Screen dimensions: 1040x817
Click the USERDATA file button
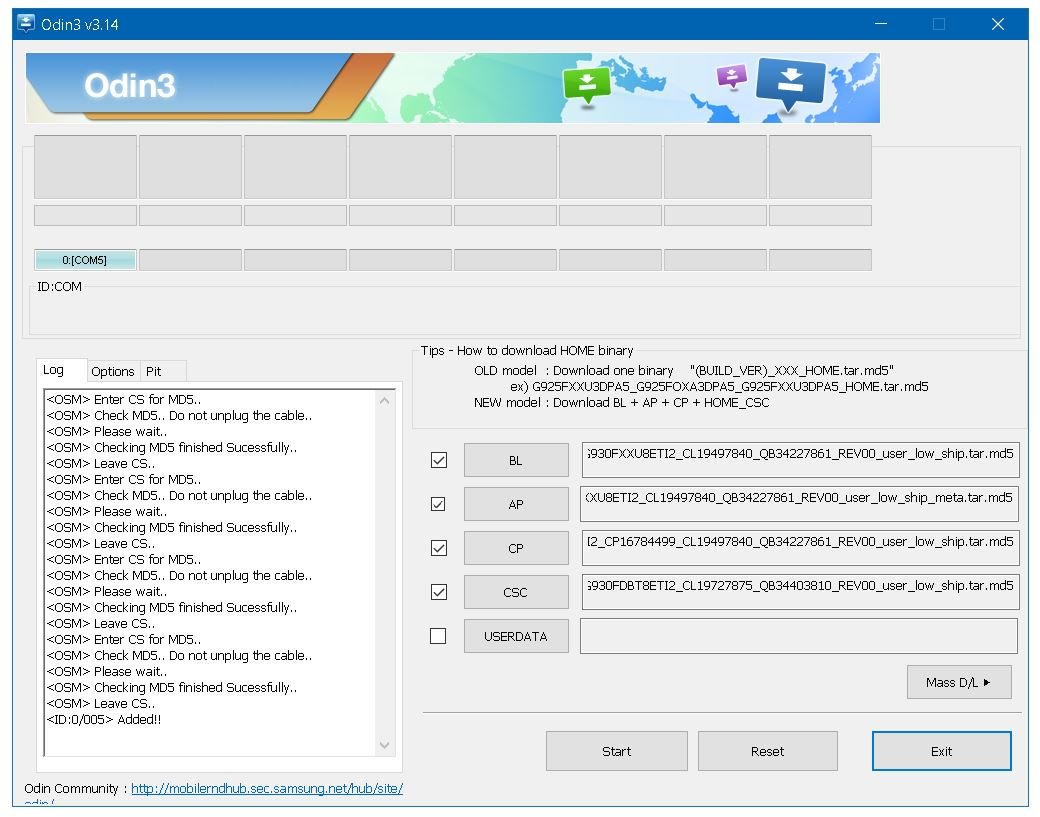(516, 637)
